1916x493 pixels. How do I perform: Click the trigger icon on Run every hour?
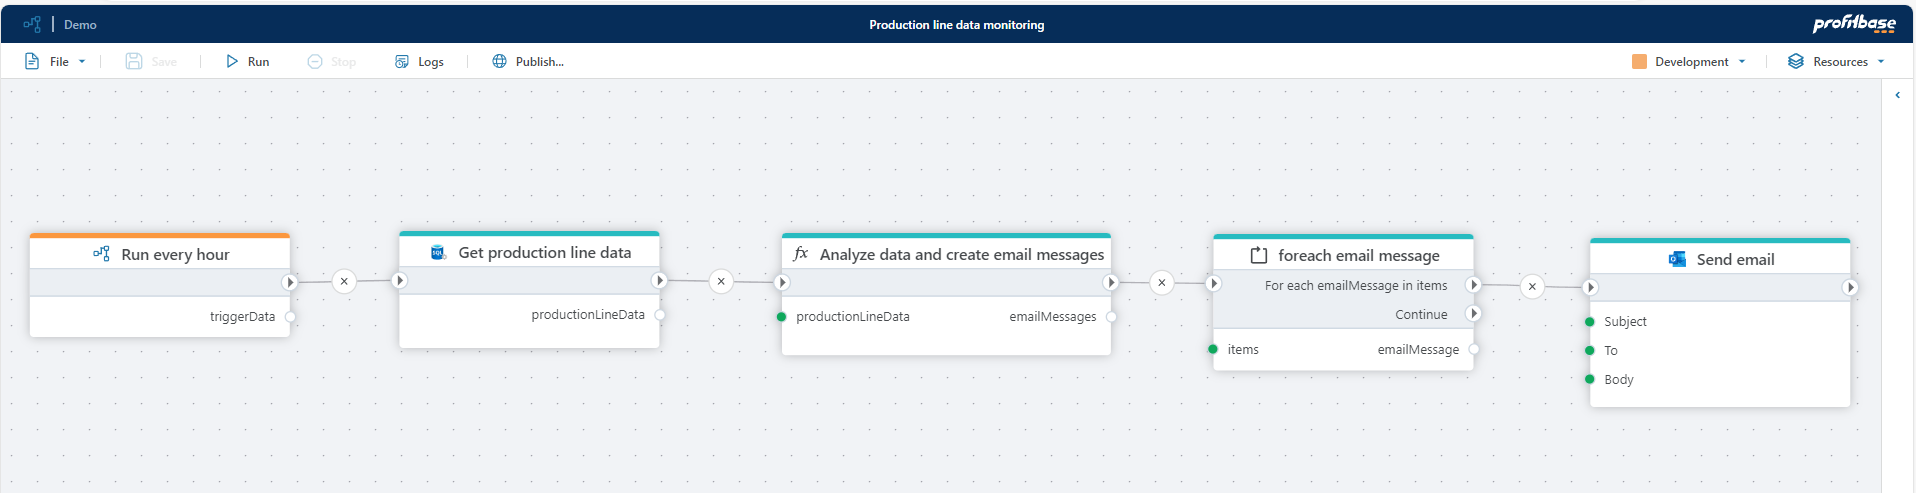(x=101, y=254)
